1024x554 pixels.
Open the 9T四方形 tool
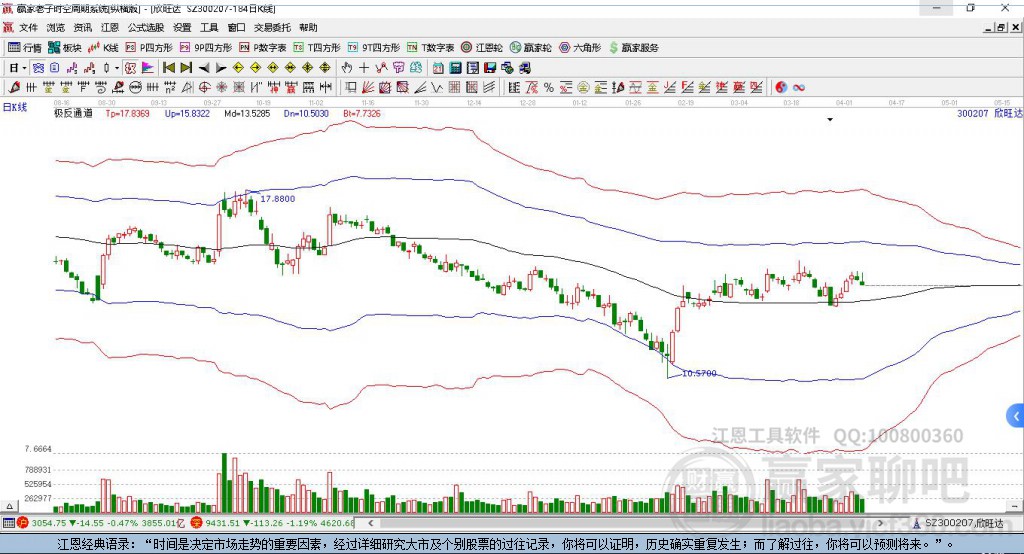click(374, 48)
